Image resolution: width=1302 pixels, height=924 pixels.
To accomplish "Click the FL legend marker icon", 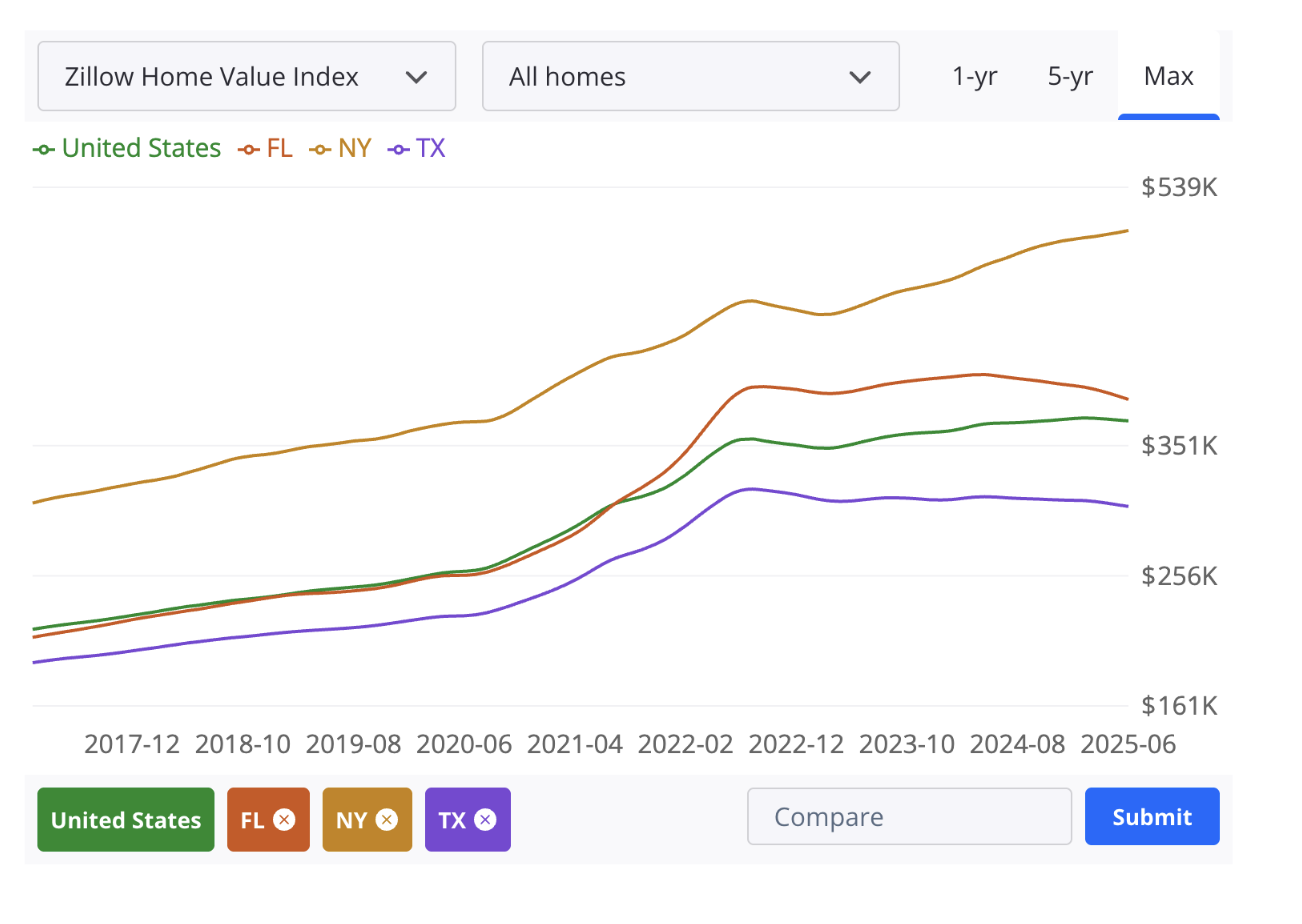I will tap(248, 149).
